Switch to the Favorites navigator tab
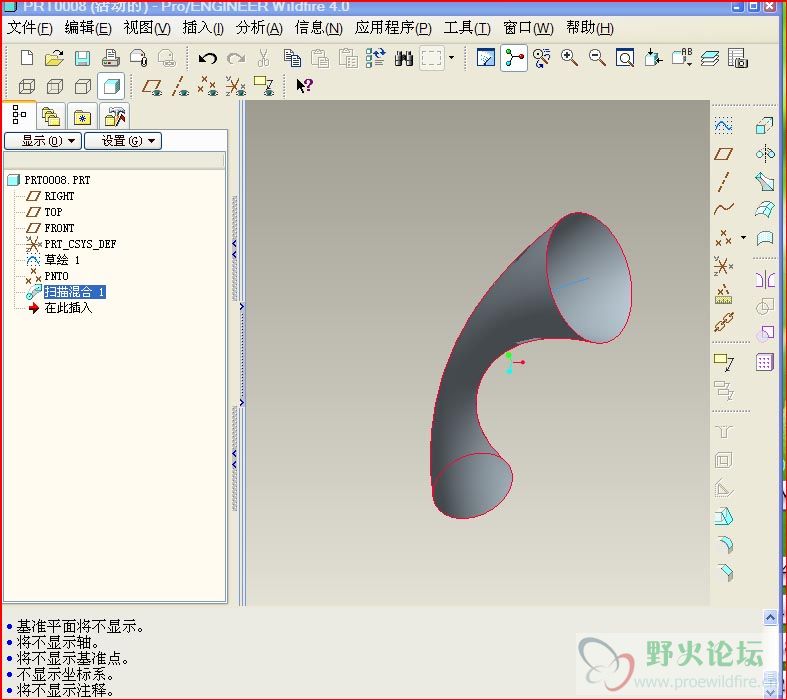This screenshot has width=787, height=700. [x=82, y=117]
